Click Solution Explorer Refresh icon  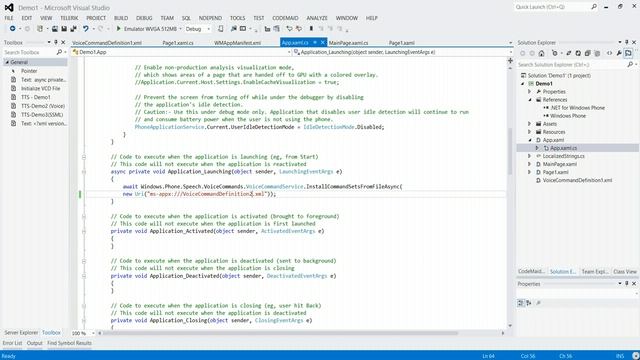point(578,53)
